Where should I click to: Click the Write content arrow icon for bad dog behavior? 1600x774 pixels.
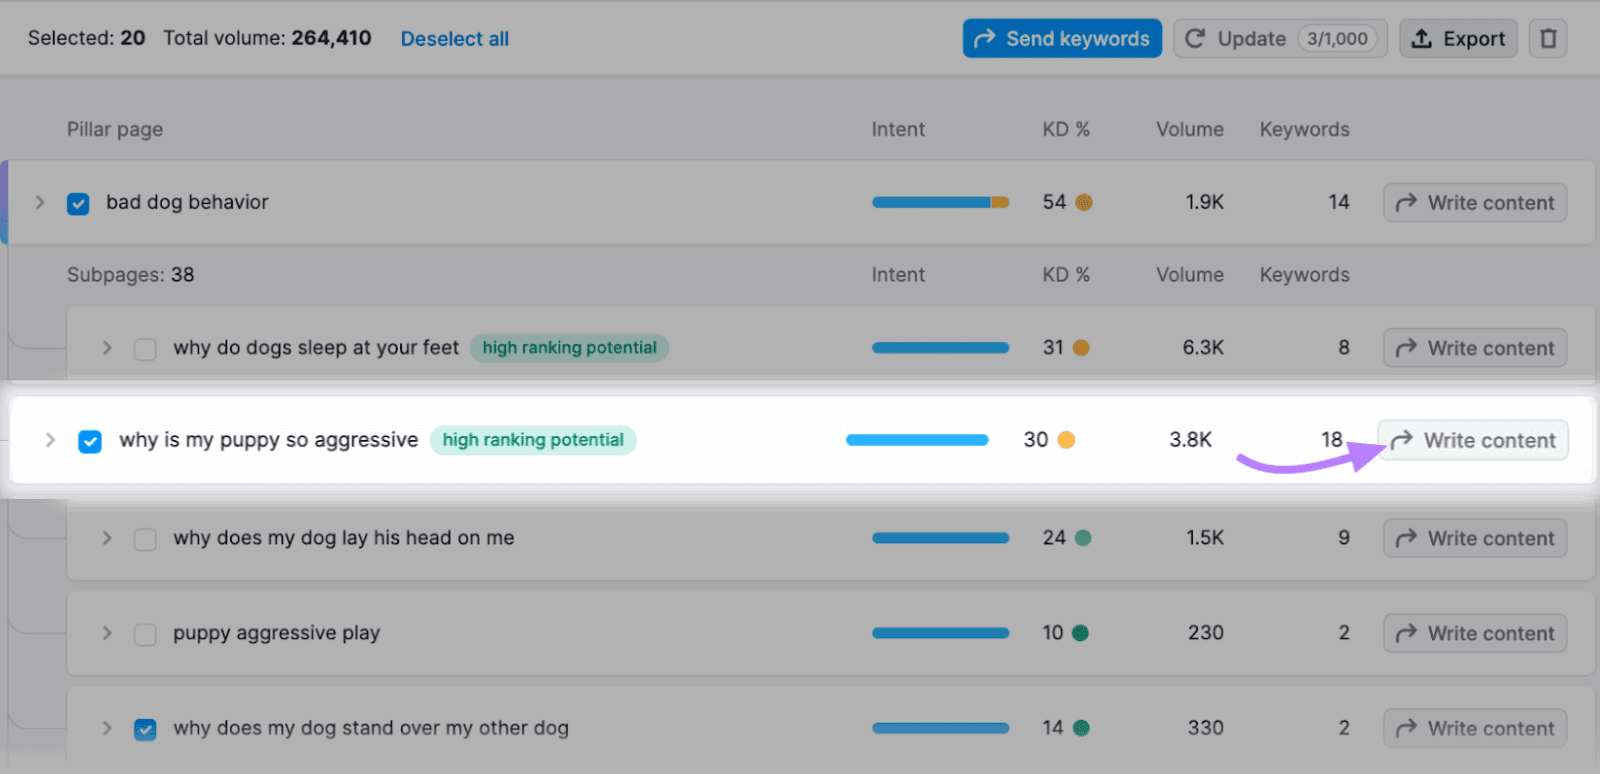click(1406, 202)
